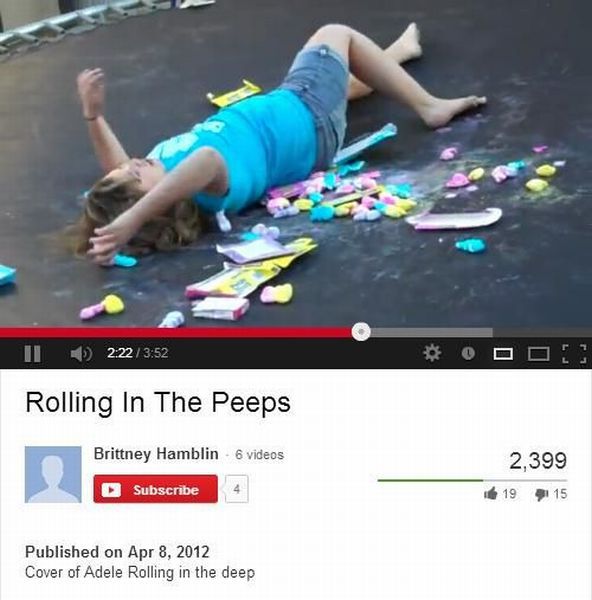Click the 2:22 / 3:52 time display

[x=138, y=353]
